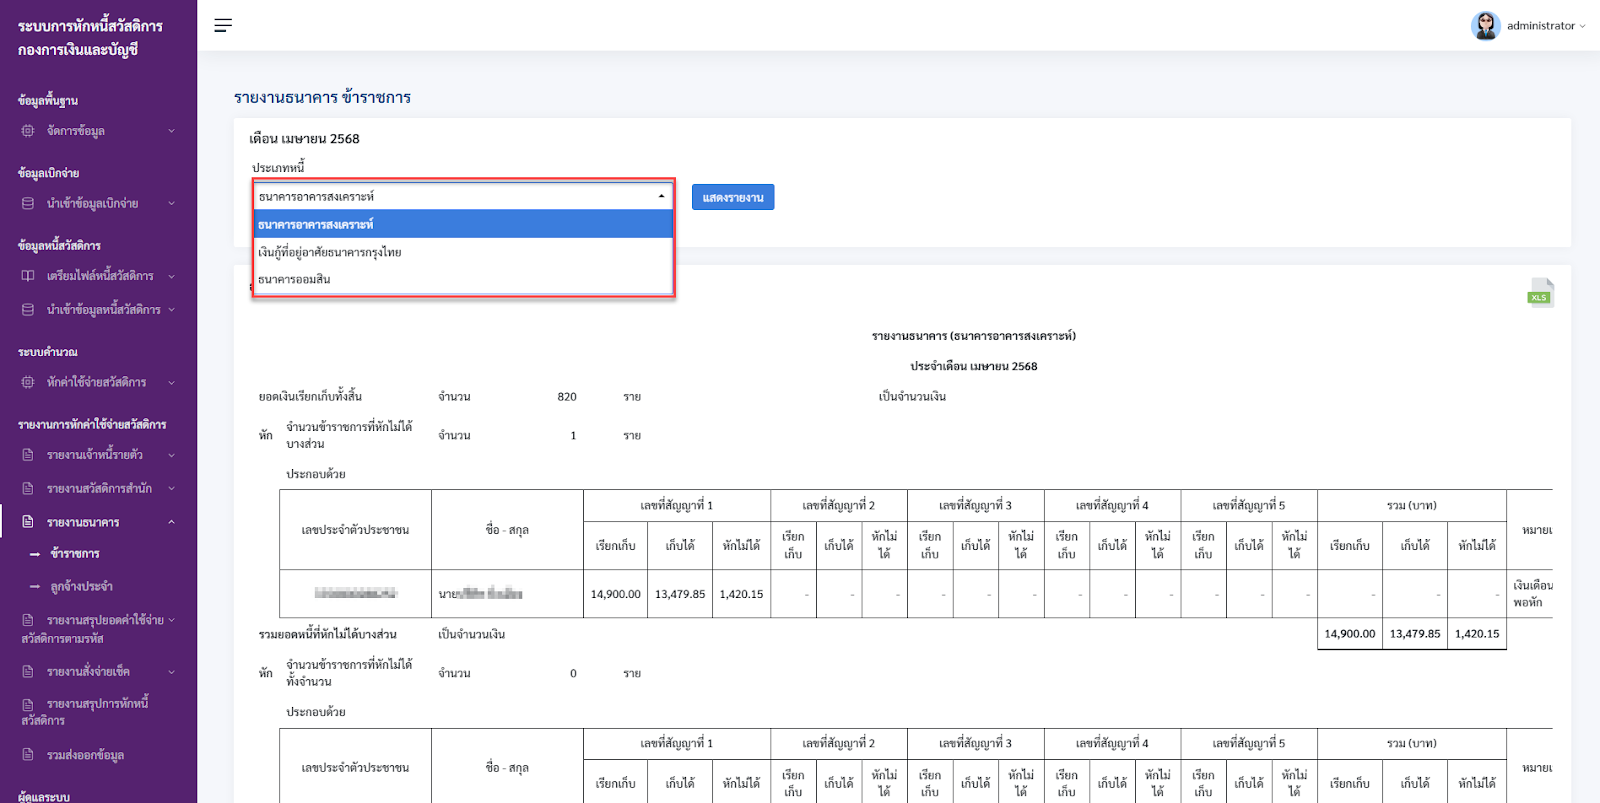
Task: Click the จัดการข้อมูล gear icon
Action: tap(28, 131)
